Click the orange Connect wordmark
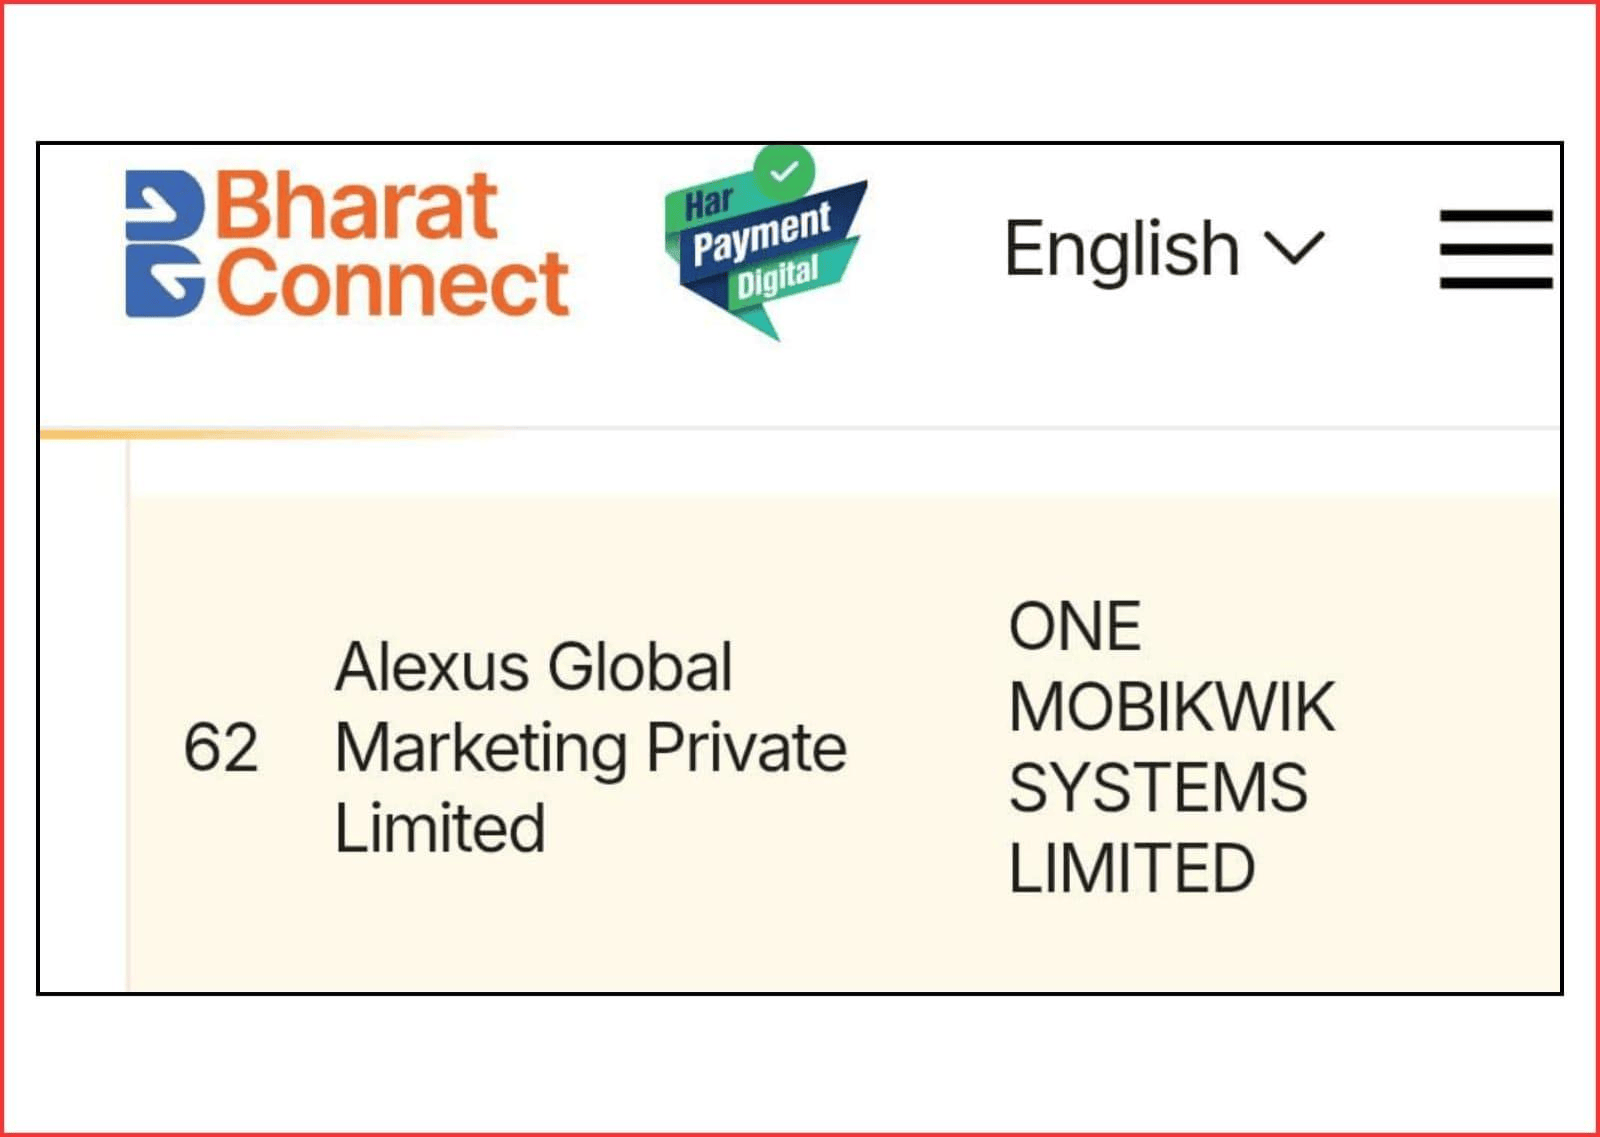1600x1137 pixels. click(393, 284)
